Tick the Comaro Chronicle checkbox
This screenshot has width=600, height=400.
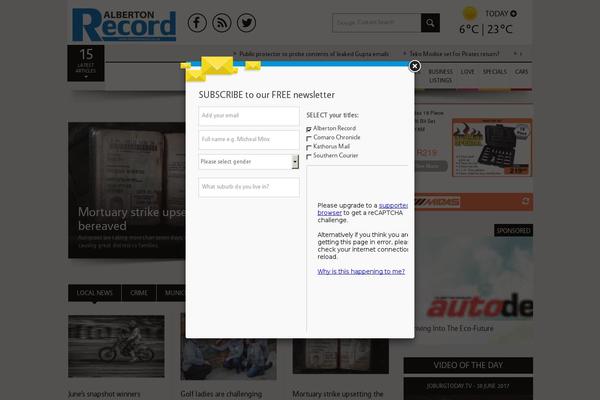pos(309,138)
